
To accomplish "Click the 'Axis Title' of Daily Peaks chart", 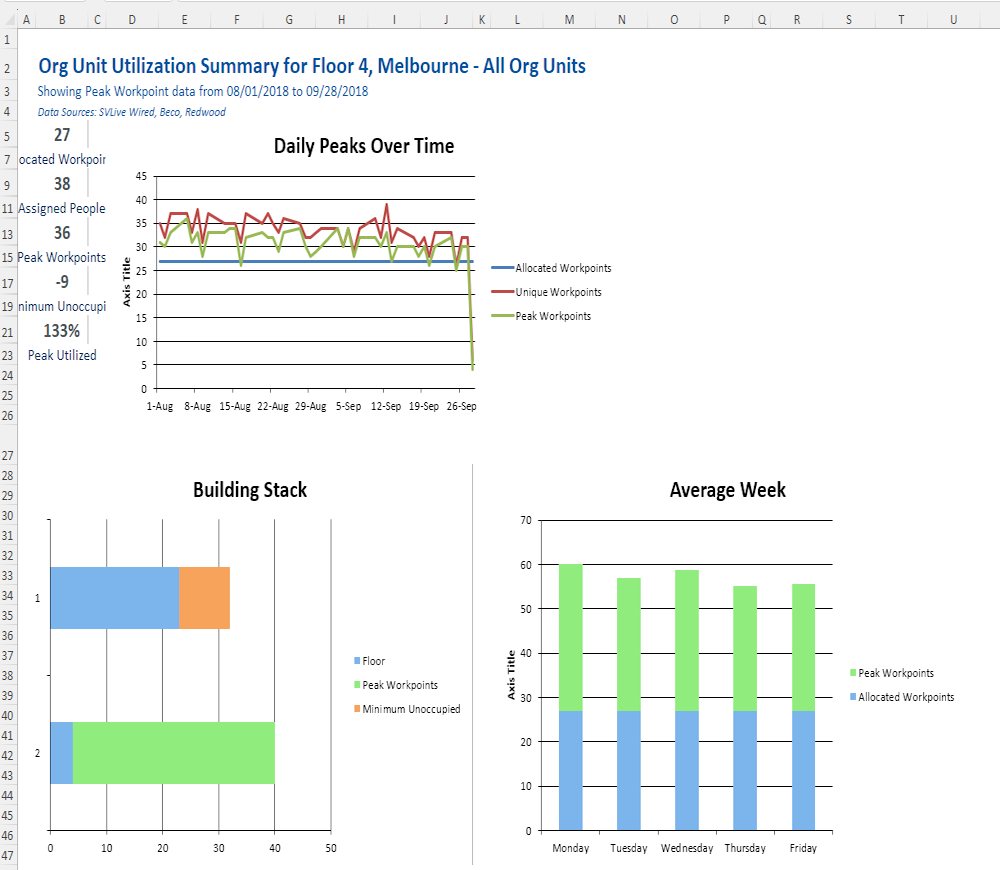I will (x=126, y=283).
